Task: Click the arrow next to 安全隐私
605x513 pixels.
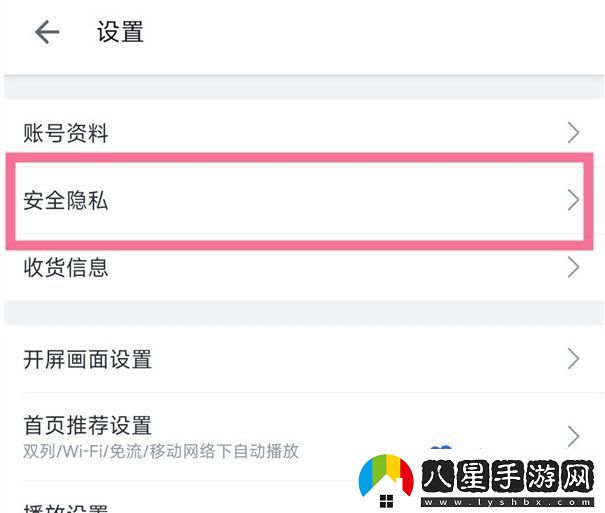Action: (x=573, y=201)
